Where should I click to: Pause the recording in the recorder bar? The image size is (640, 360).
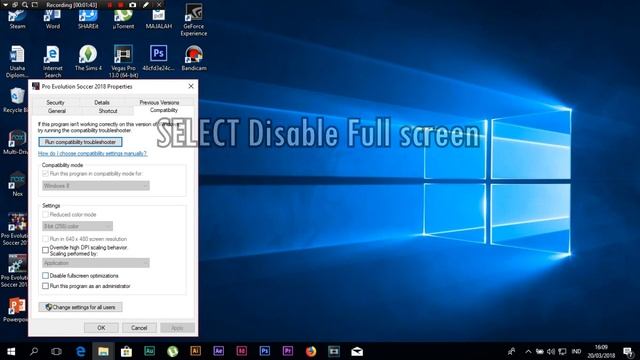tap(110, 4)
